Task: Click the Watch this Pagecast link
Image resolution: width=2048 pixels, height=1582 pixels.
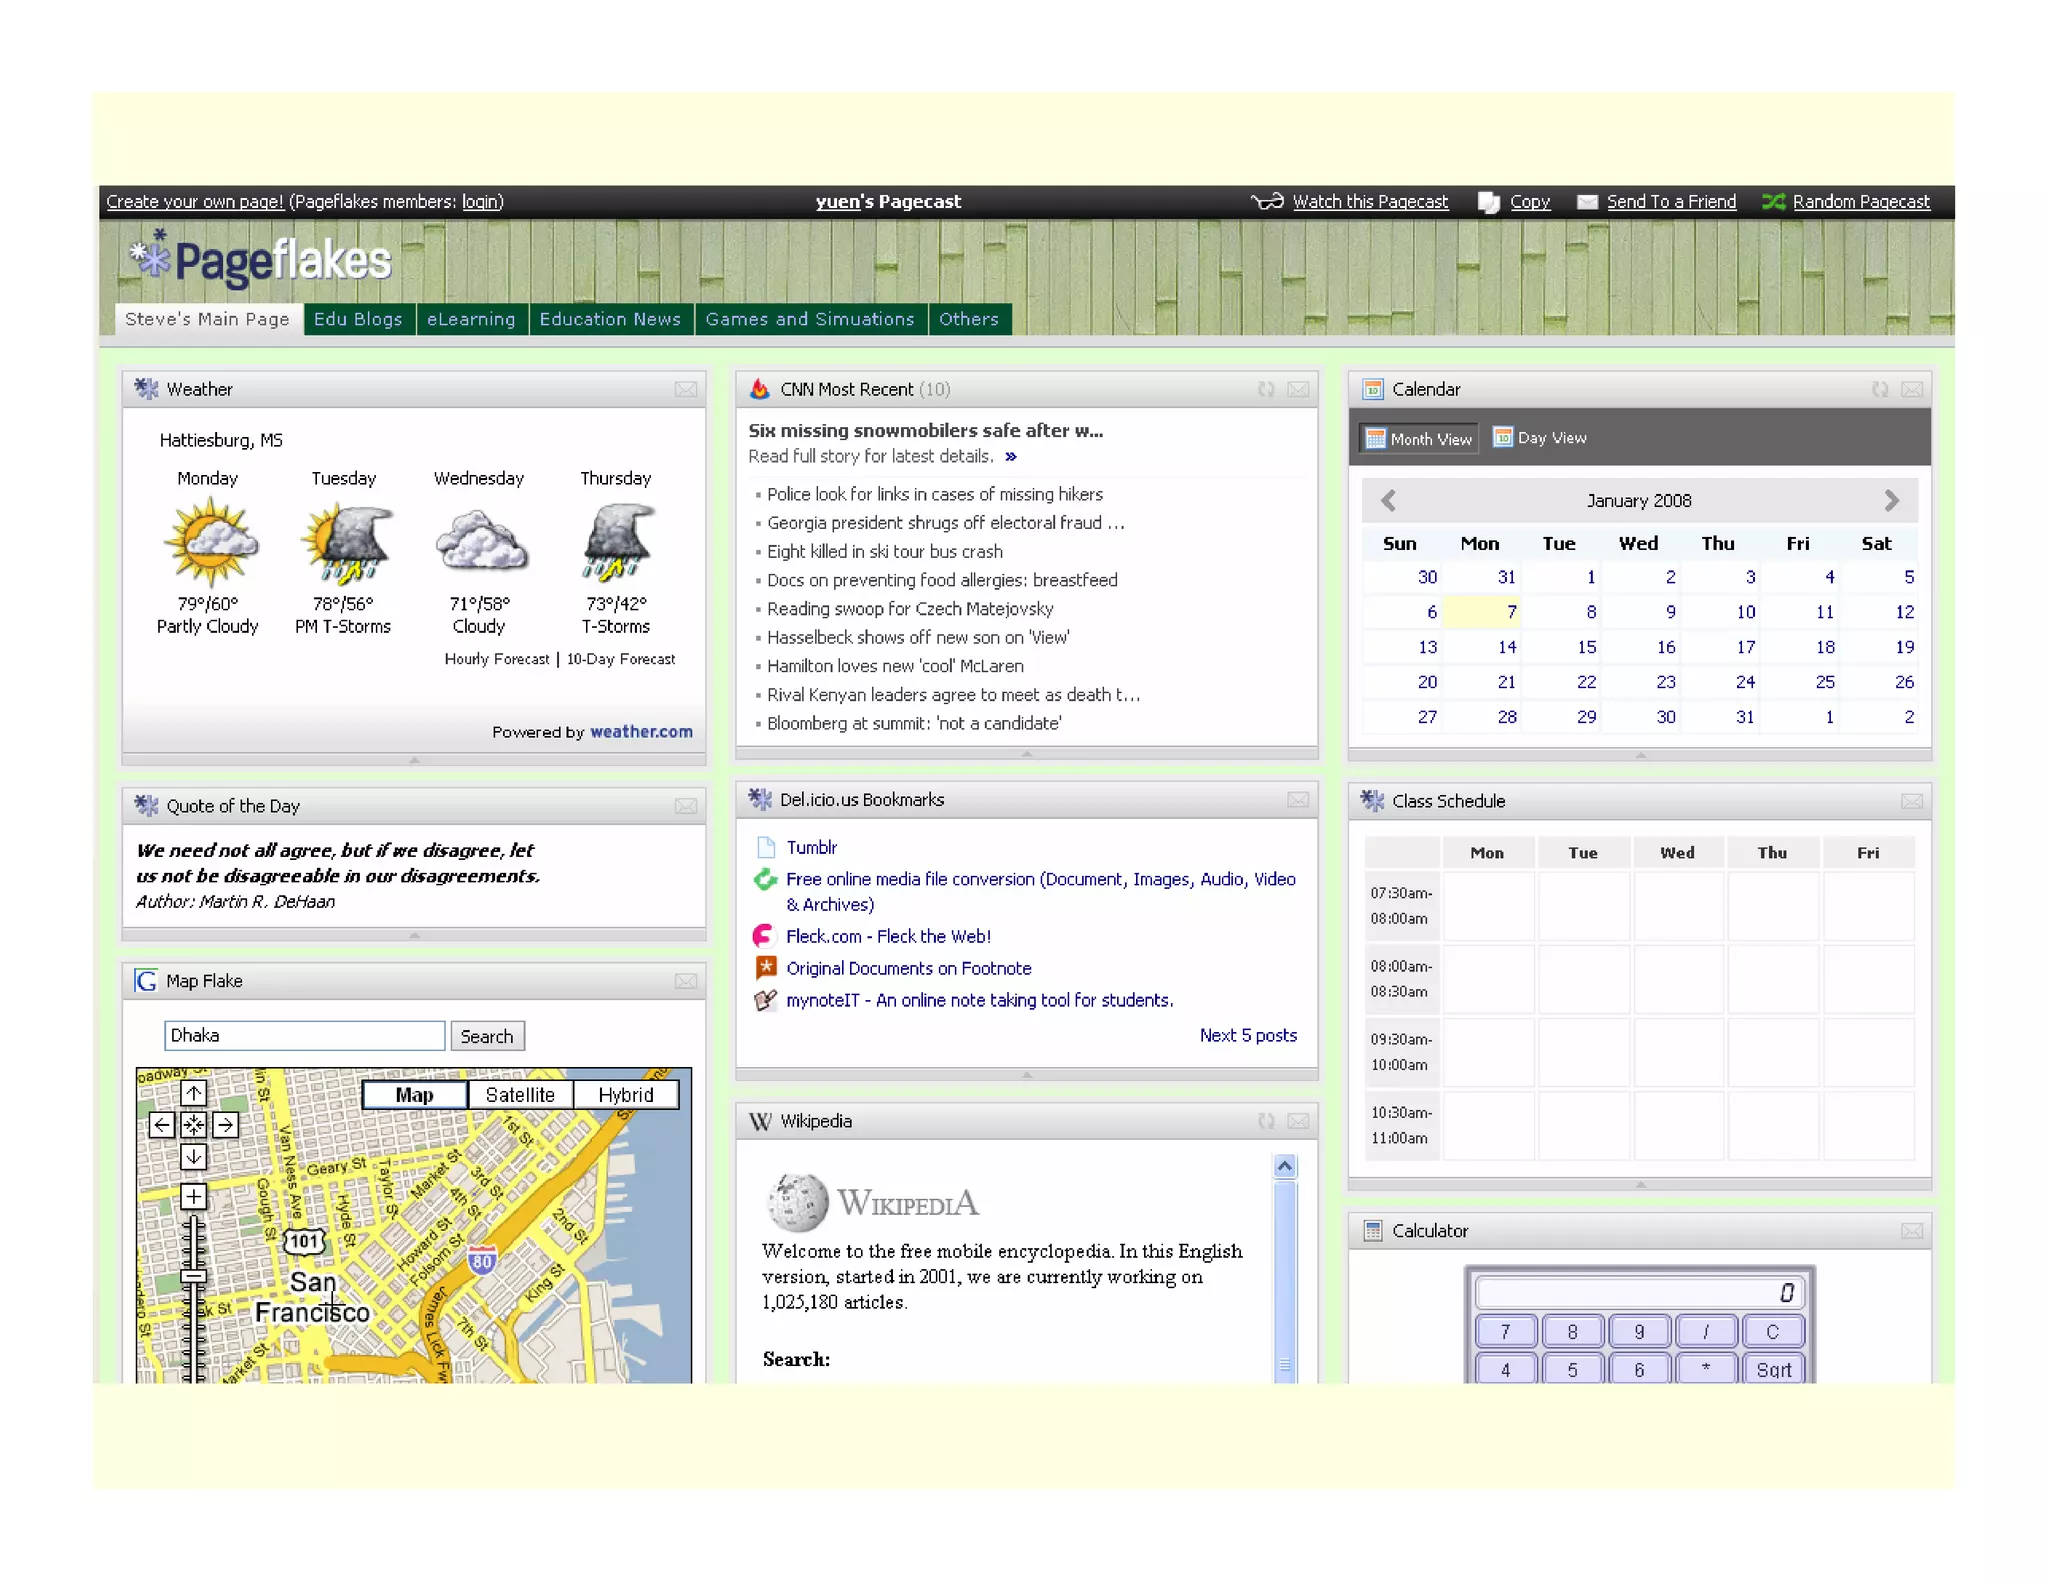Action: click(1370, 202)
